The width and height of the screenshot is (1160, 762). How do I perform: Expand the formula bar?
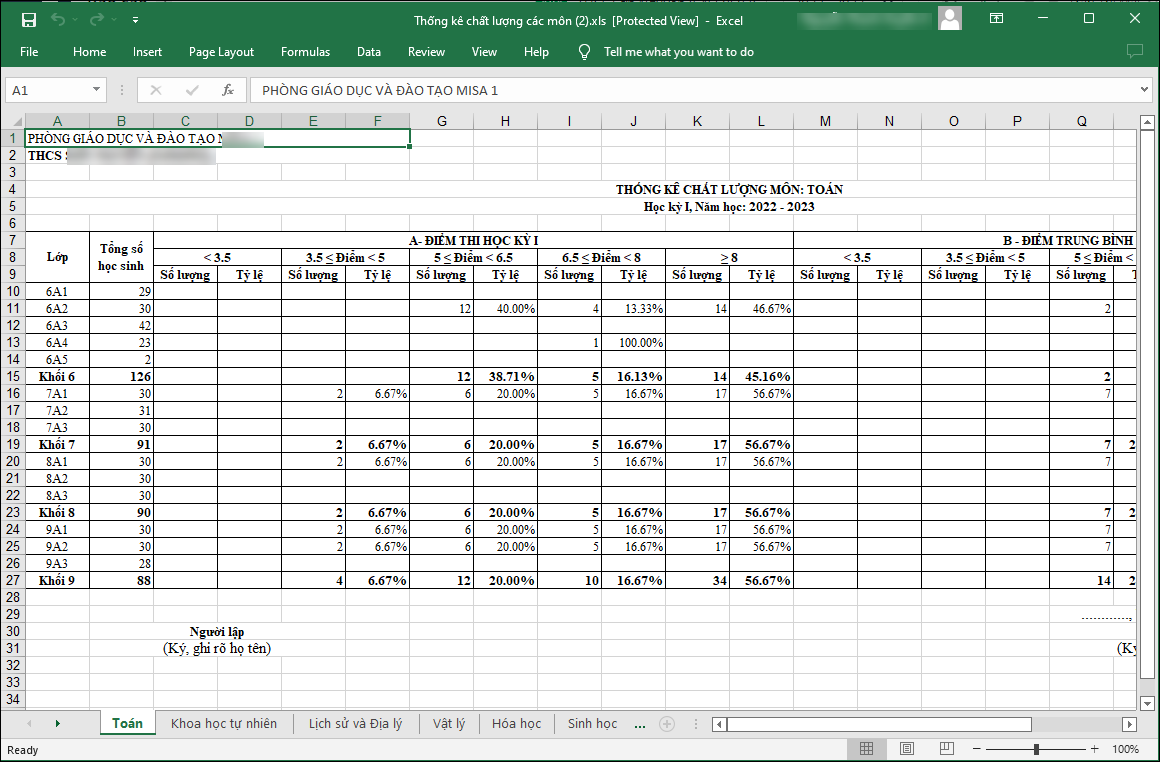tap(1144, 90)
